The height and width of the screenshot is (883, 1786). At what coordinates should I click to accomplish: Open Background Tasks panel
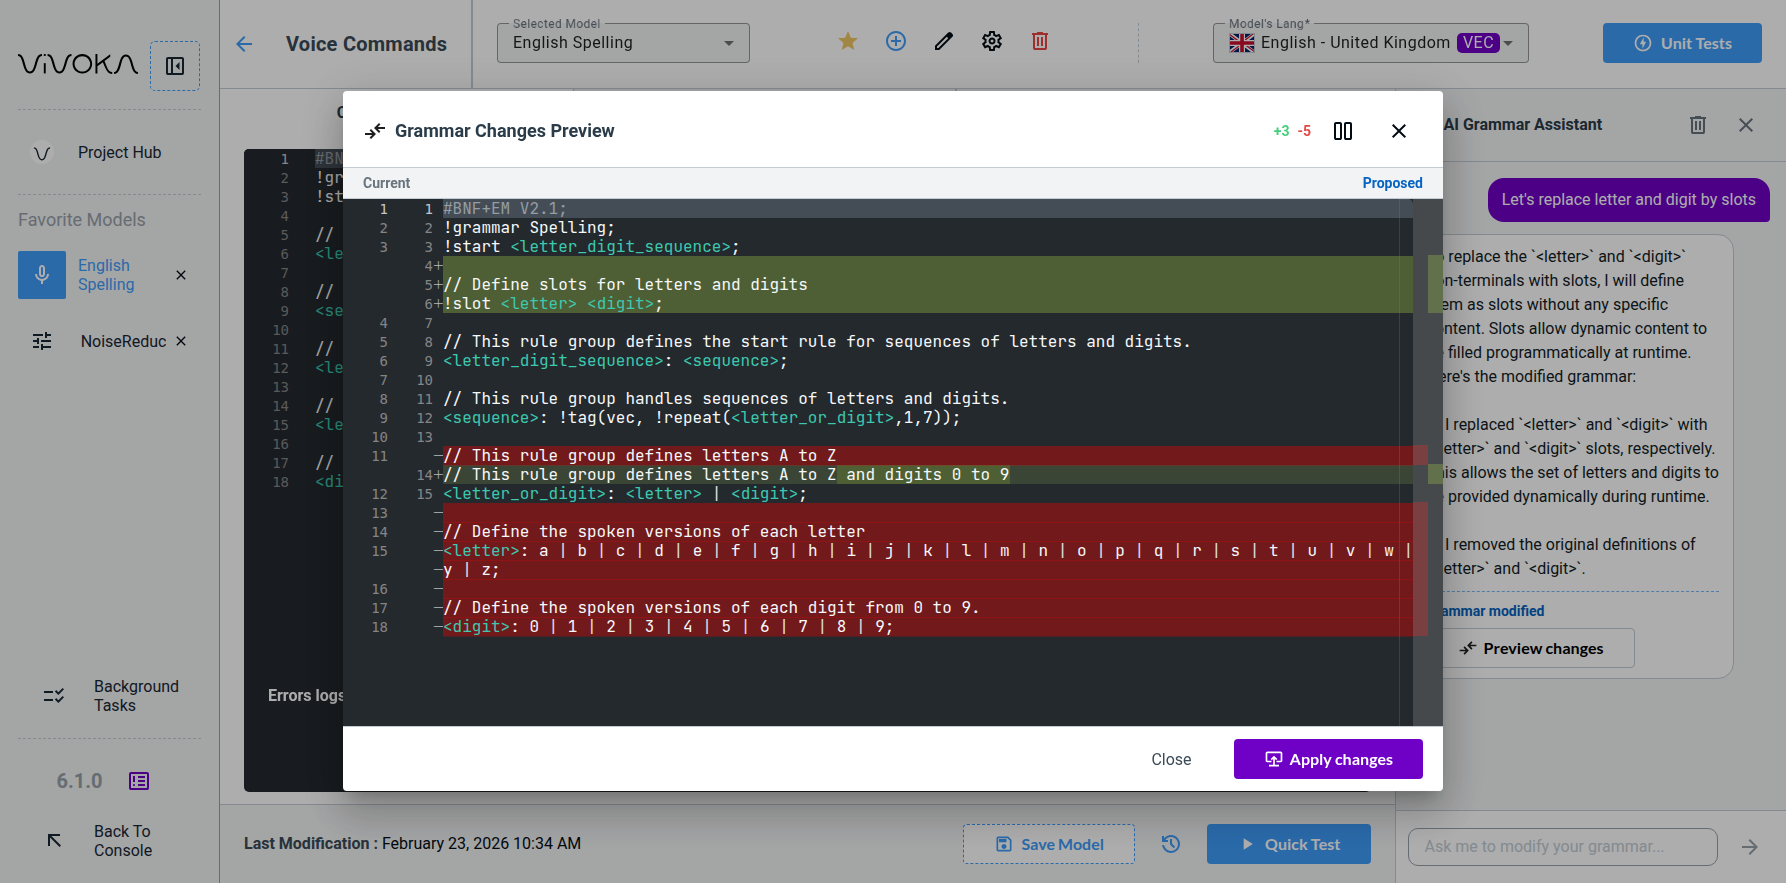click(x=136, y=696)
